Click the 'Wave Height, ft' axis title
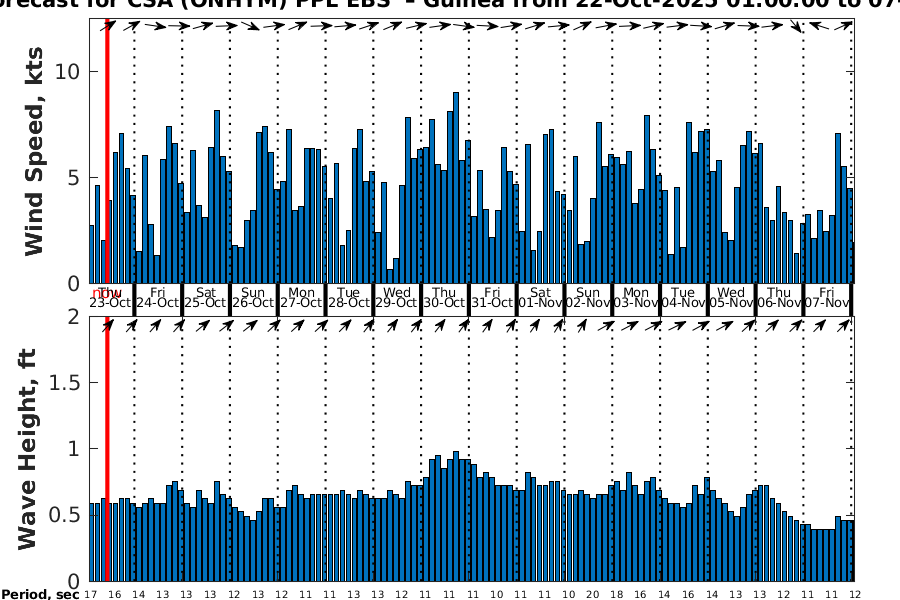The height and width of the screenshot is (600, 900). [x=28, y=448]
